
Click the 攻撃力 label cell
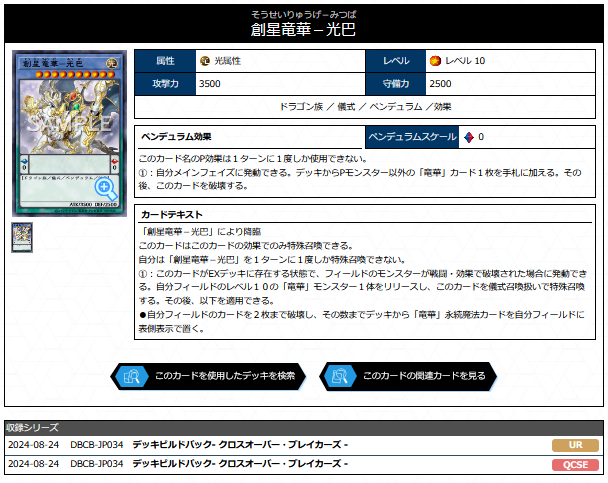tap(165, 84)
